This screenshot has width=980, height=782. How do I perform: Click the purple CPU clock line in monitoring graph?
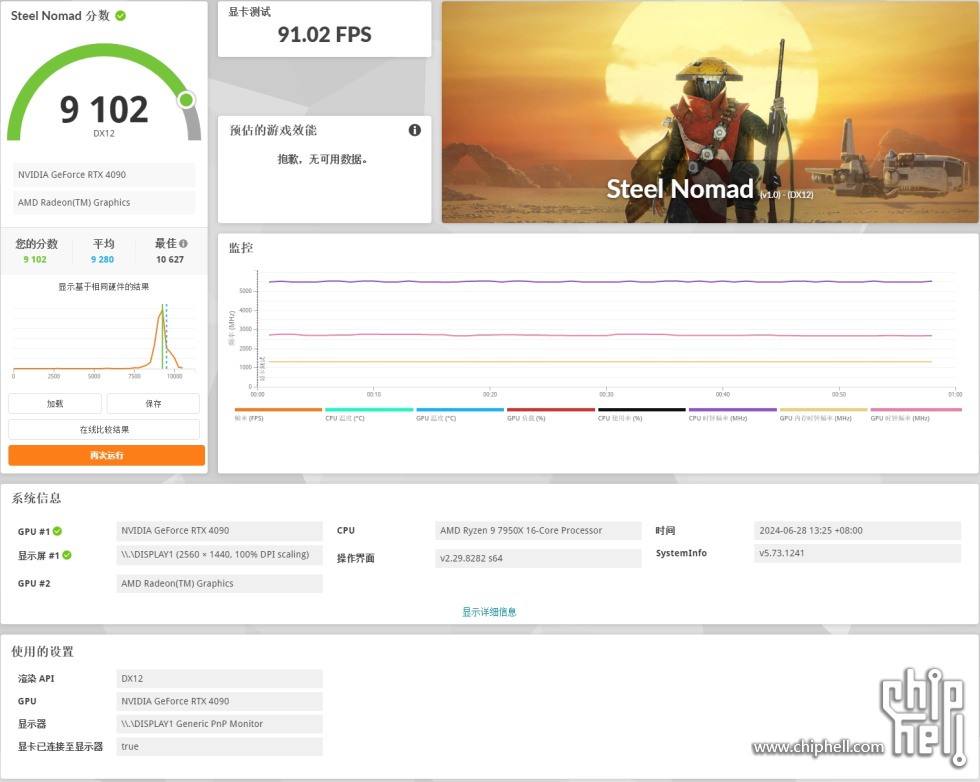600,281
